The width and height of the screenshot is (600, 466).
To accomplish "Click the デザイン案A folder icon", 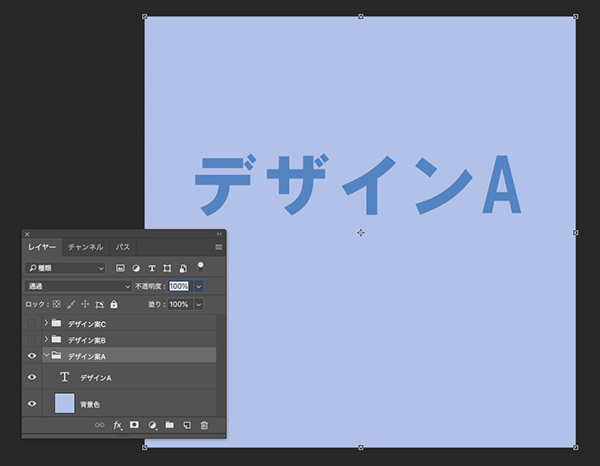I will [x=57, y=355].
